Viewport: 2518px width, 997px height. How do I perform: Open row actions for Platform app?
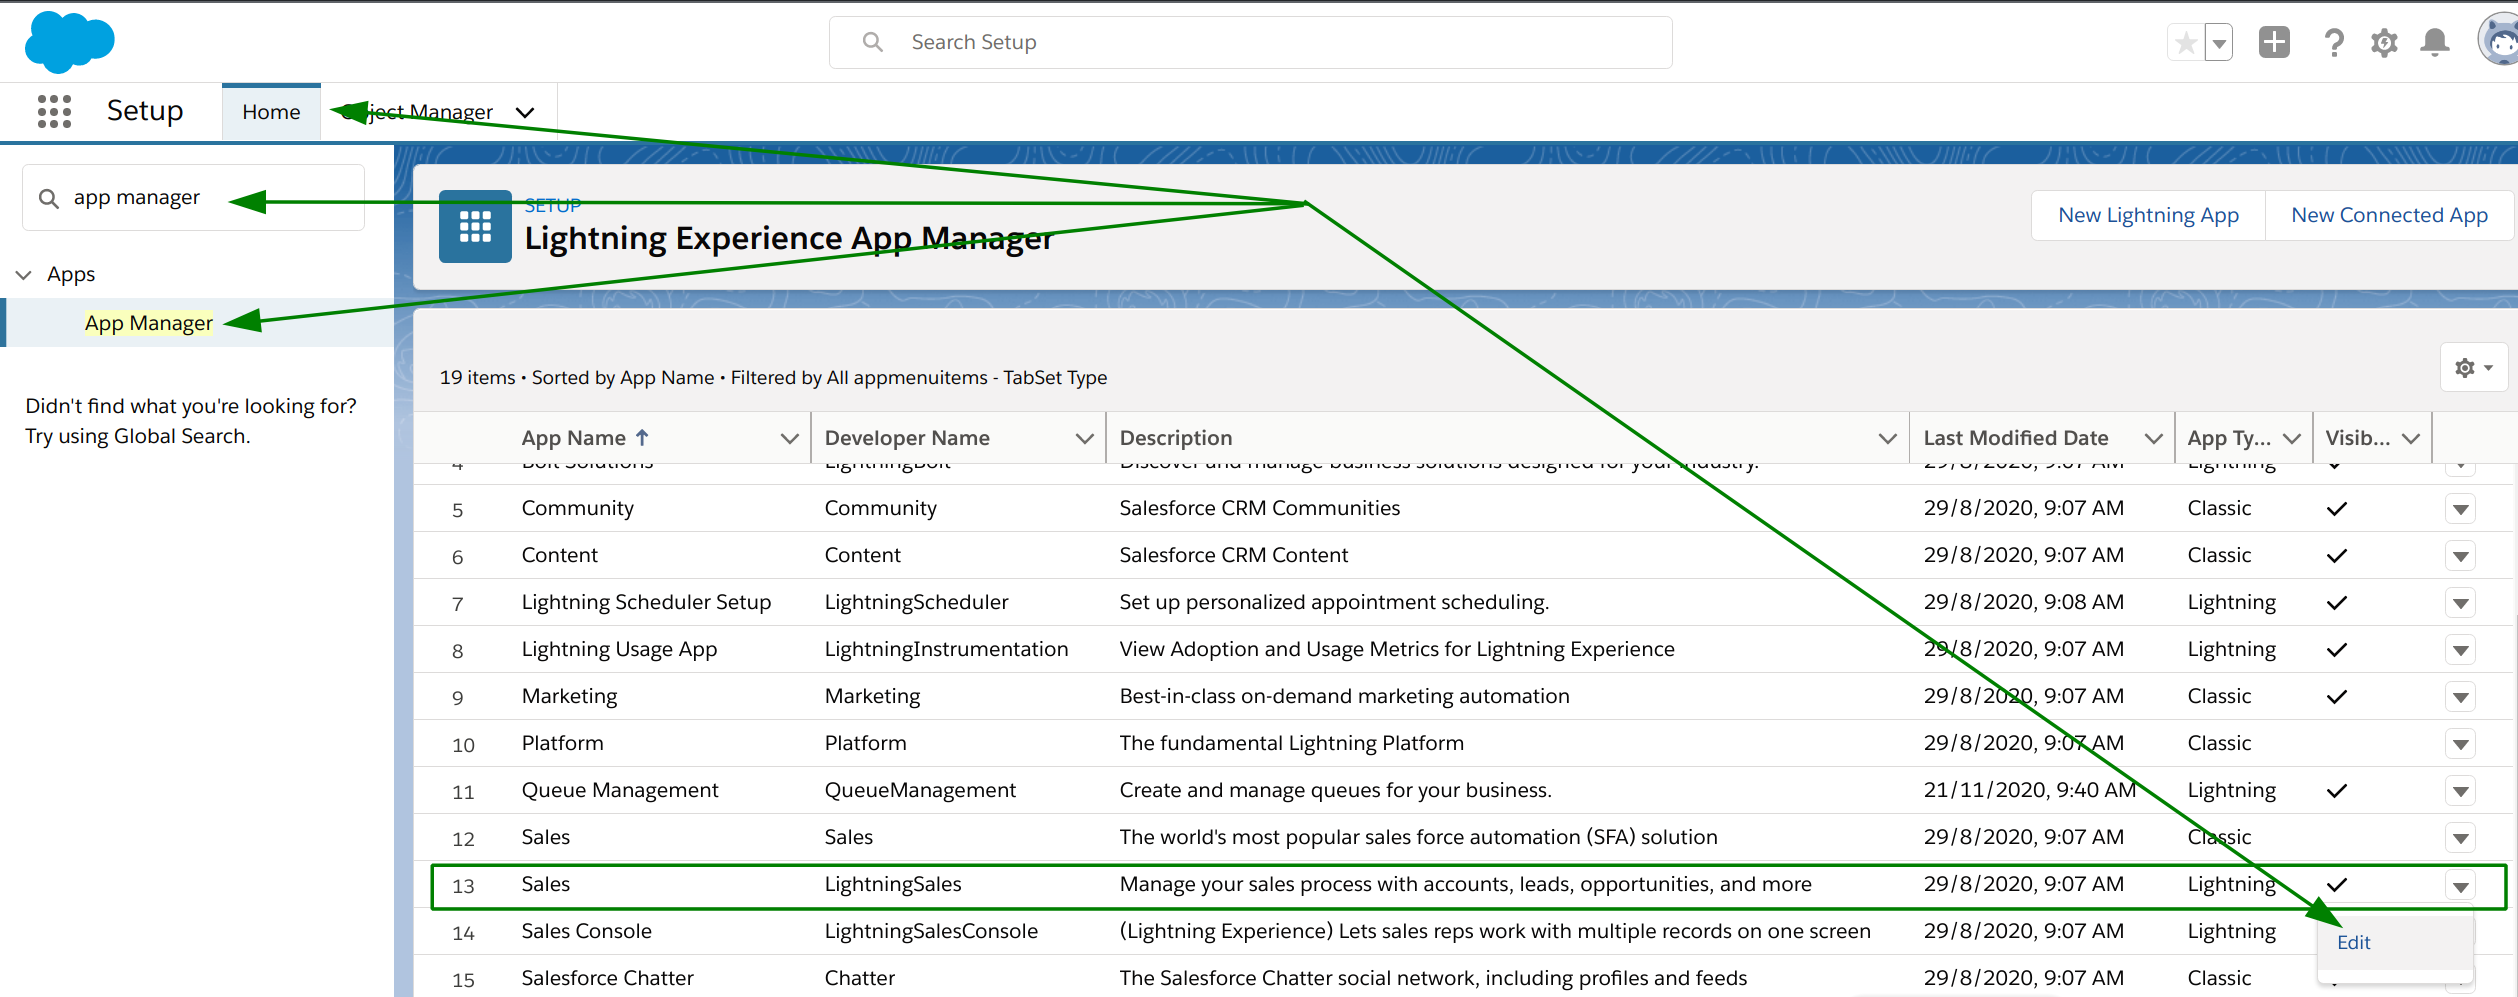coord(2460,744)
